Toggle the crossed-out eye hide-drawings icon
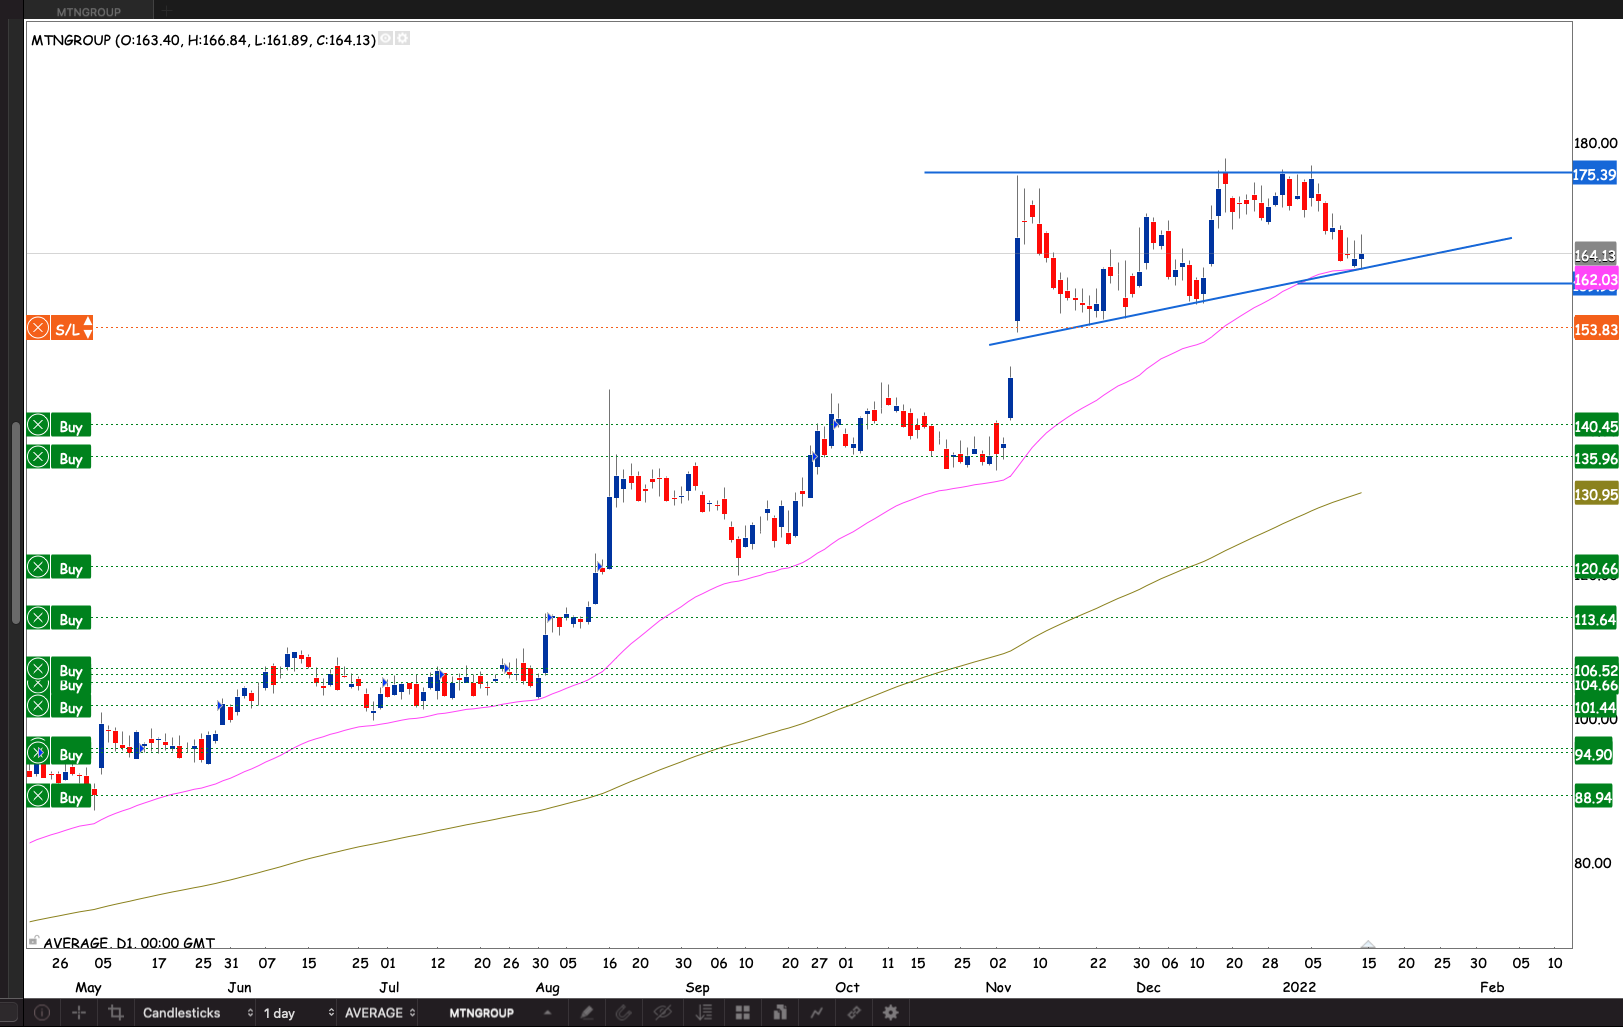Image resolution: width=1623 pixels, height=1027 pixels. 662,1013
